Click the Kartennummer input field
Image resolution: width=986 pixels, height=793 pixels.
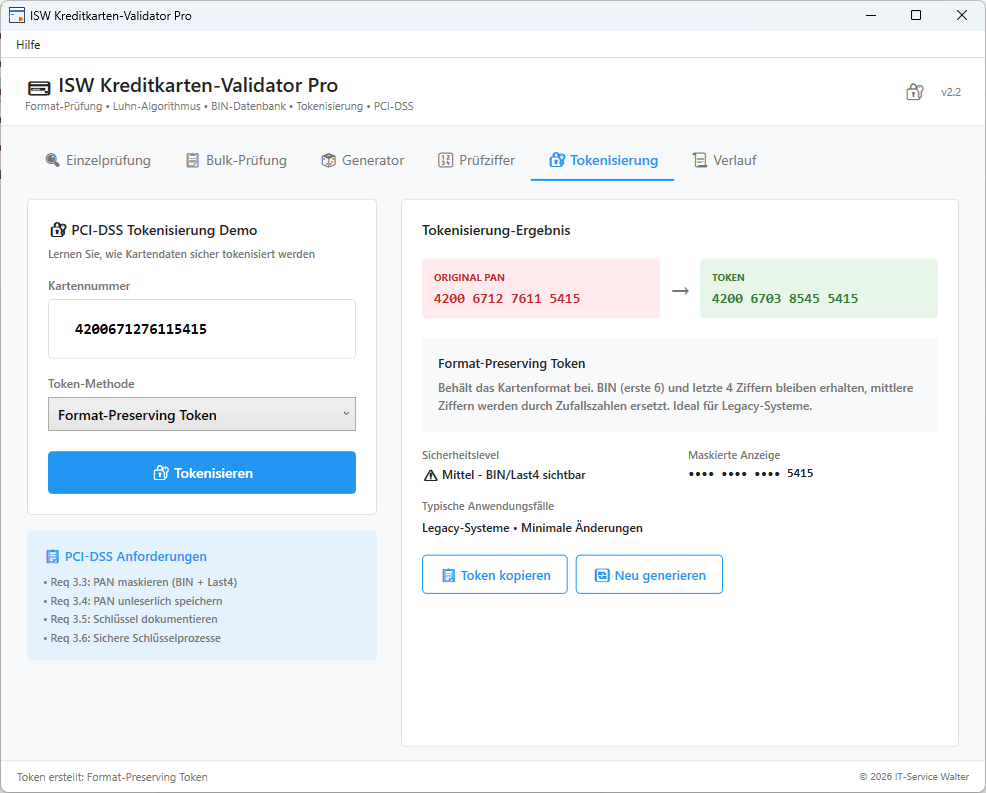pyautogui.click(x=201, y=328)
